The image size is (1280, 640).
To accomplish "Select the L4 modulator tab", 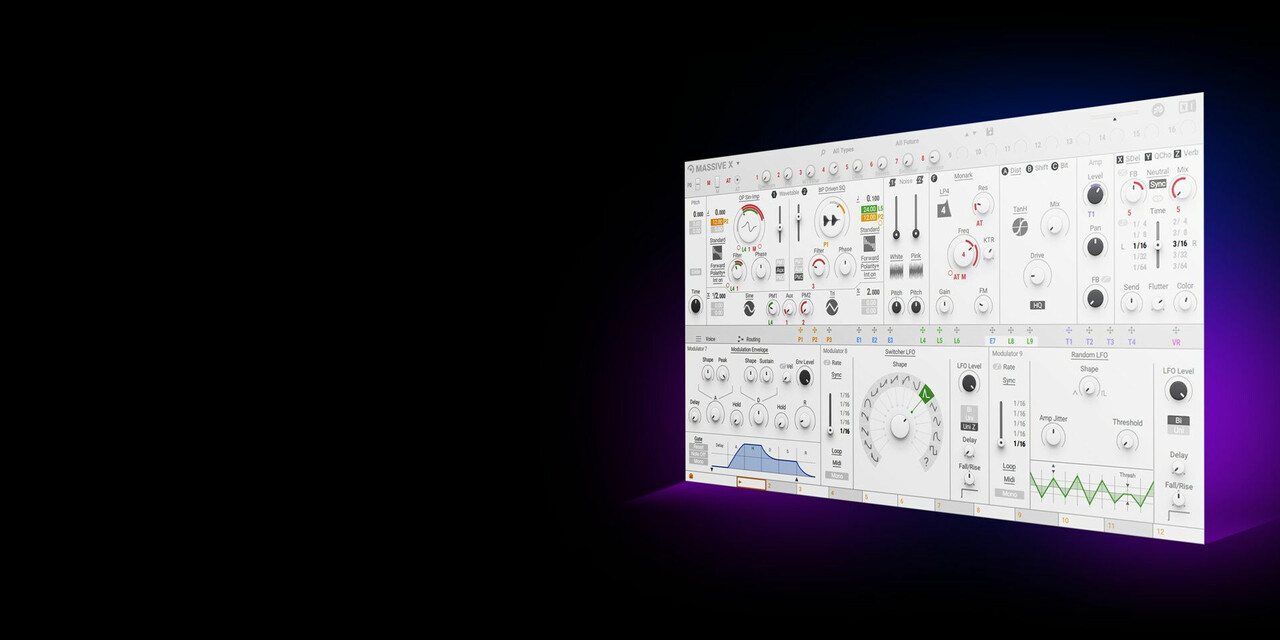I will coord(923,341).
